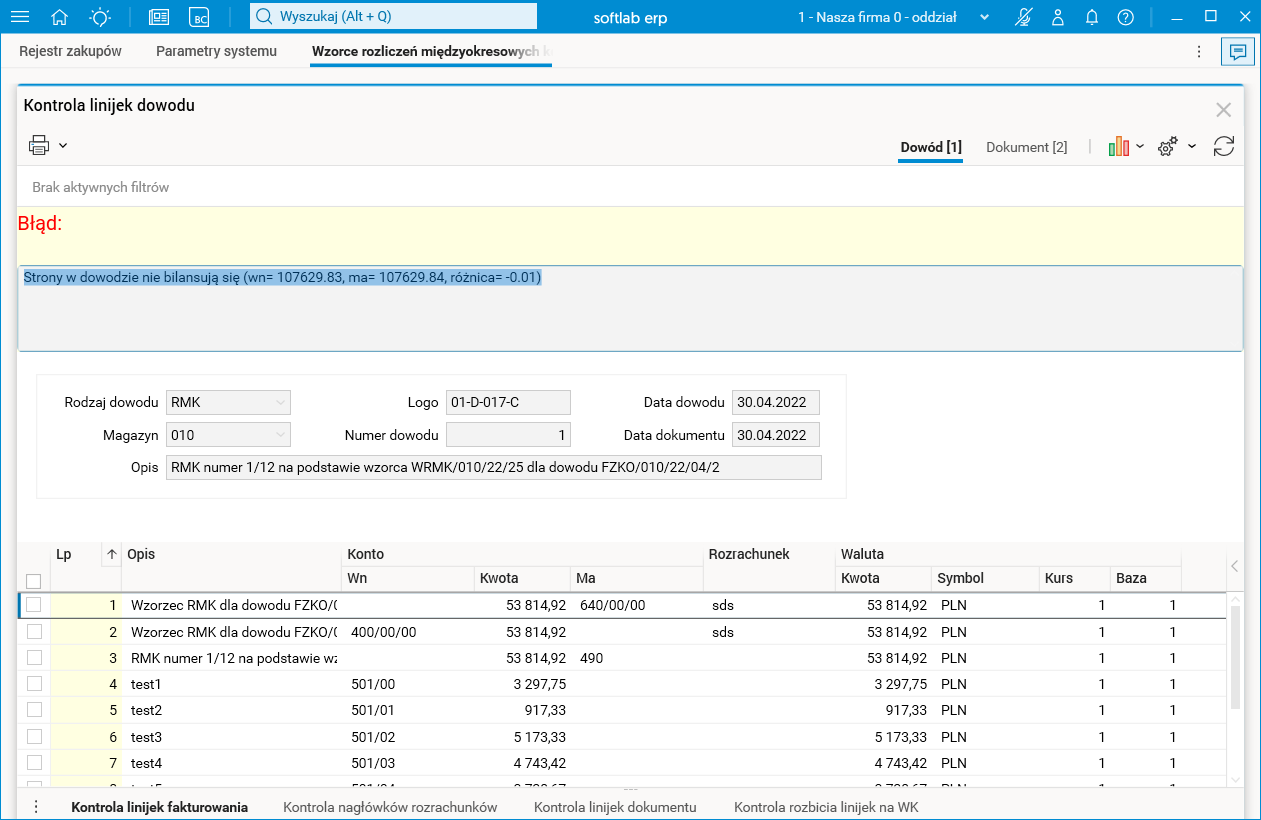Click the lightbulb ideas icon
Viewport: 1261px width, 820px height.
tap(100, 17)
